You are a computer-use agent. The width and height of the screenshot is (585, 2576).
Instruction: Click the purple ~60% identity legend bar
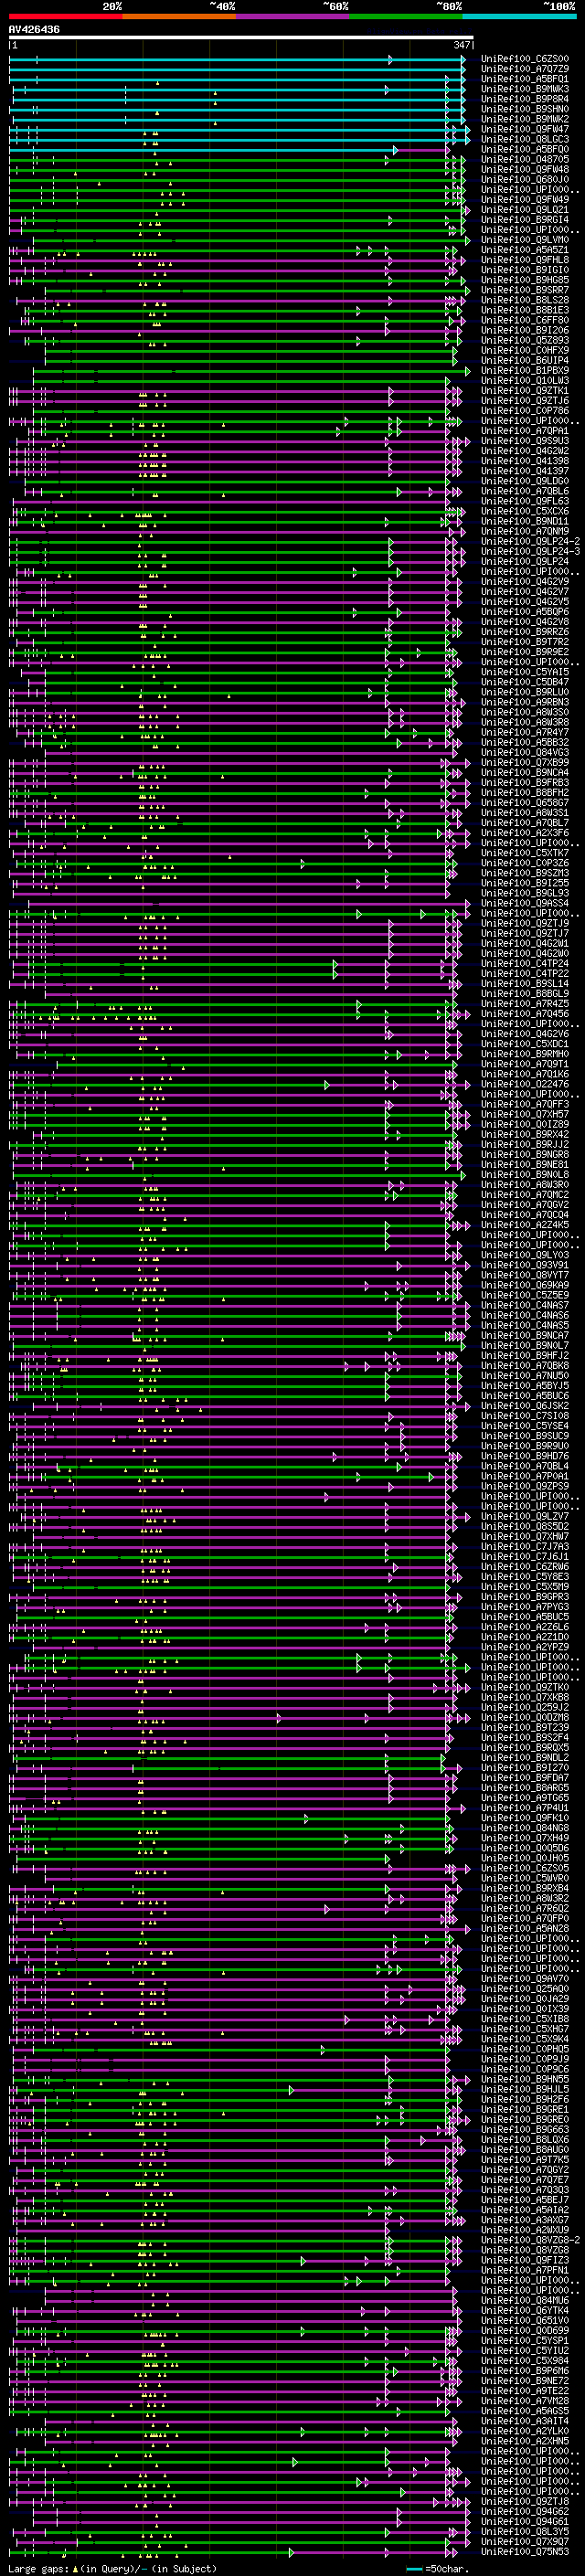click(x=293, y=16)
